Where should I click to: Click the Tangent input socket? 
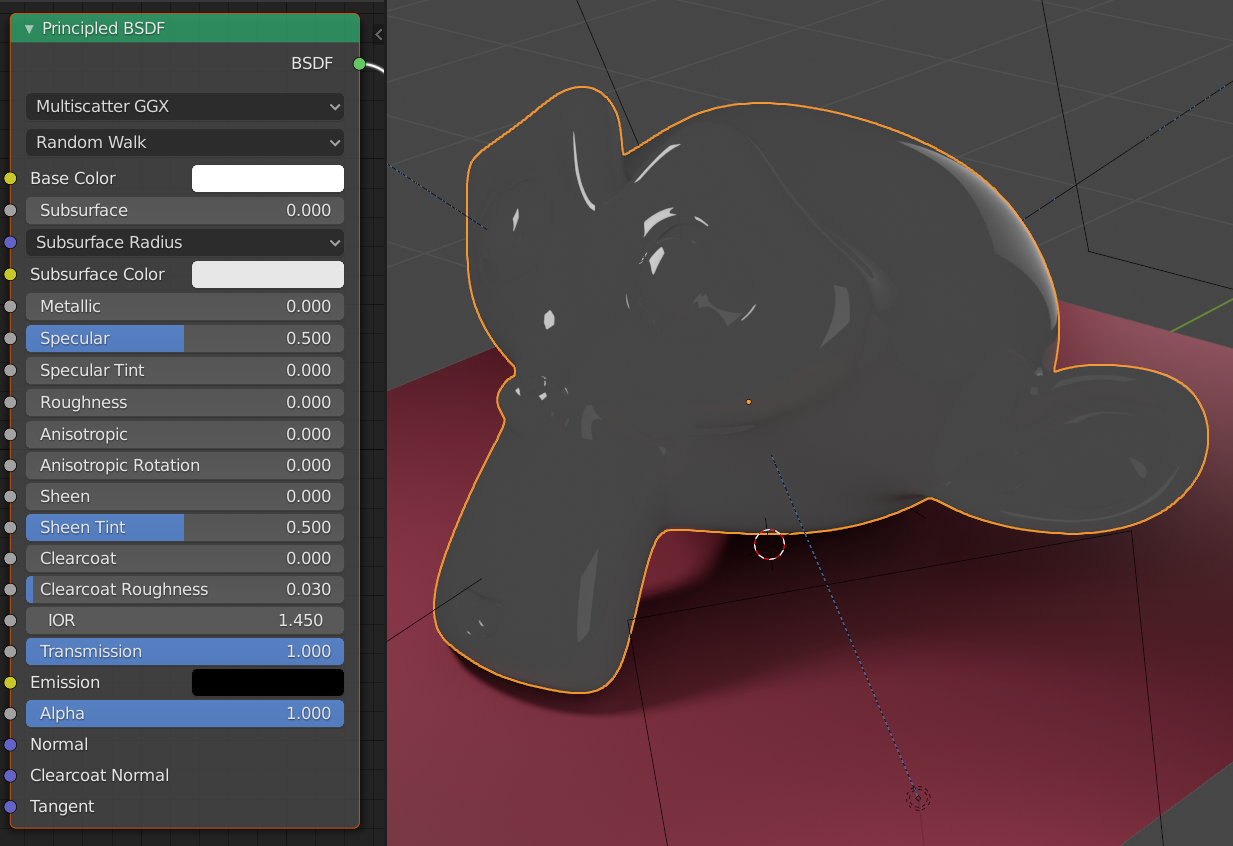pos(10,806)
